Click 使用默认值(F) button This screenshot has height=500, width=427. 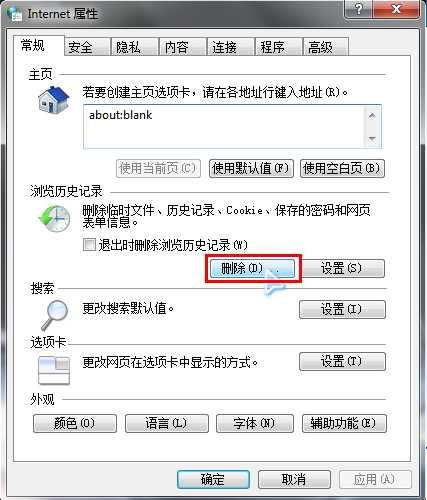click(251, 168)
